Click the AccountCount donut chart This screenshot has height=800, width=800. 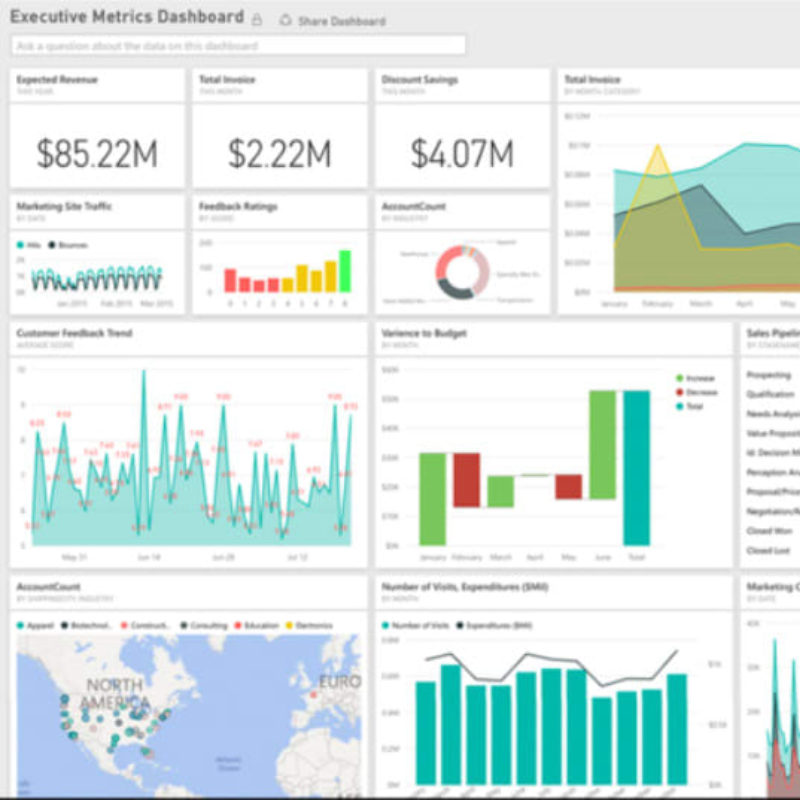point(462,271)
